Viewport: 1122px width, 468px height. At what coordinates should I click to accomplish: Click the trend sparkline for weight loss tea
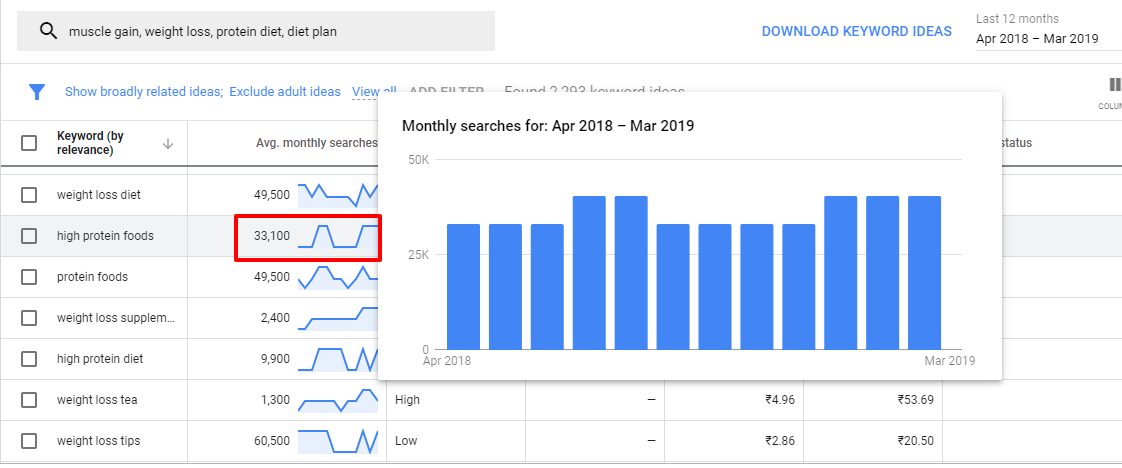click(338, 401)
